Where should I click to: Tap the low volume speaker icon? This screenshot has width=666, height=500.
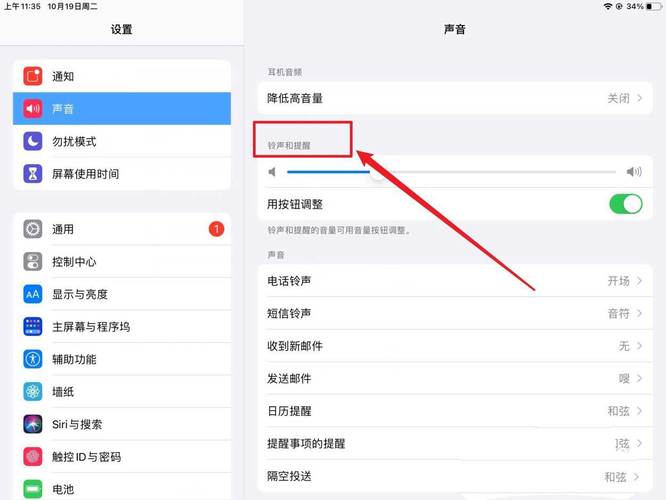(272, 172)
